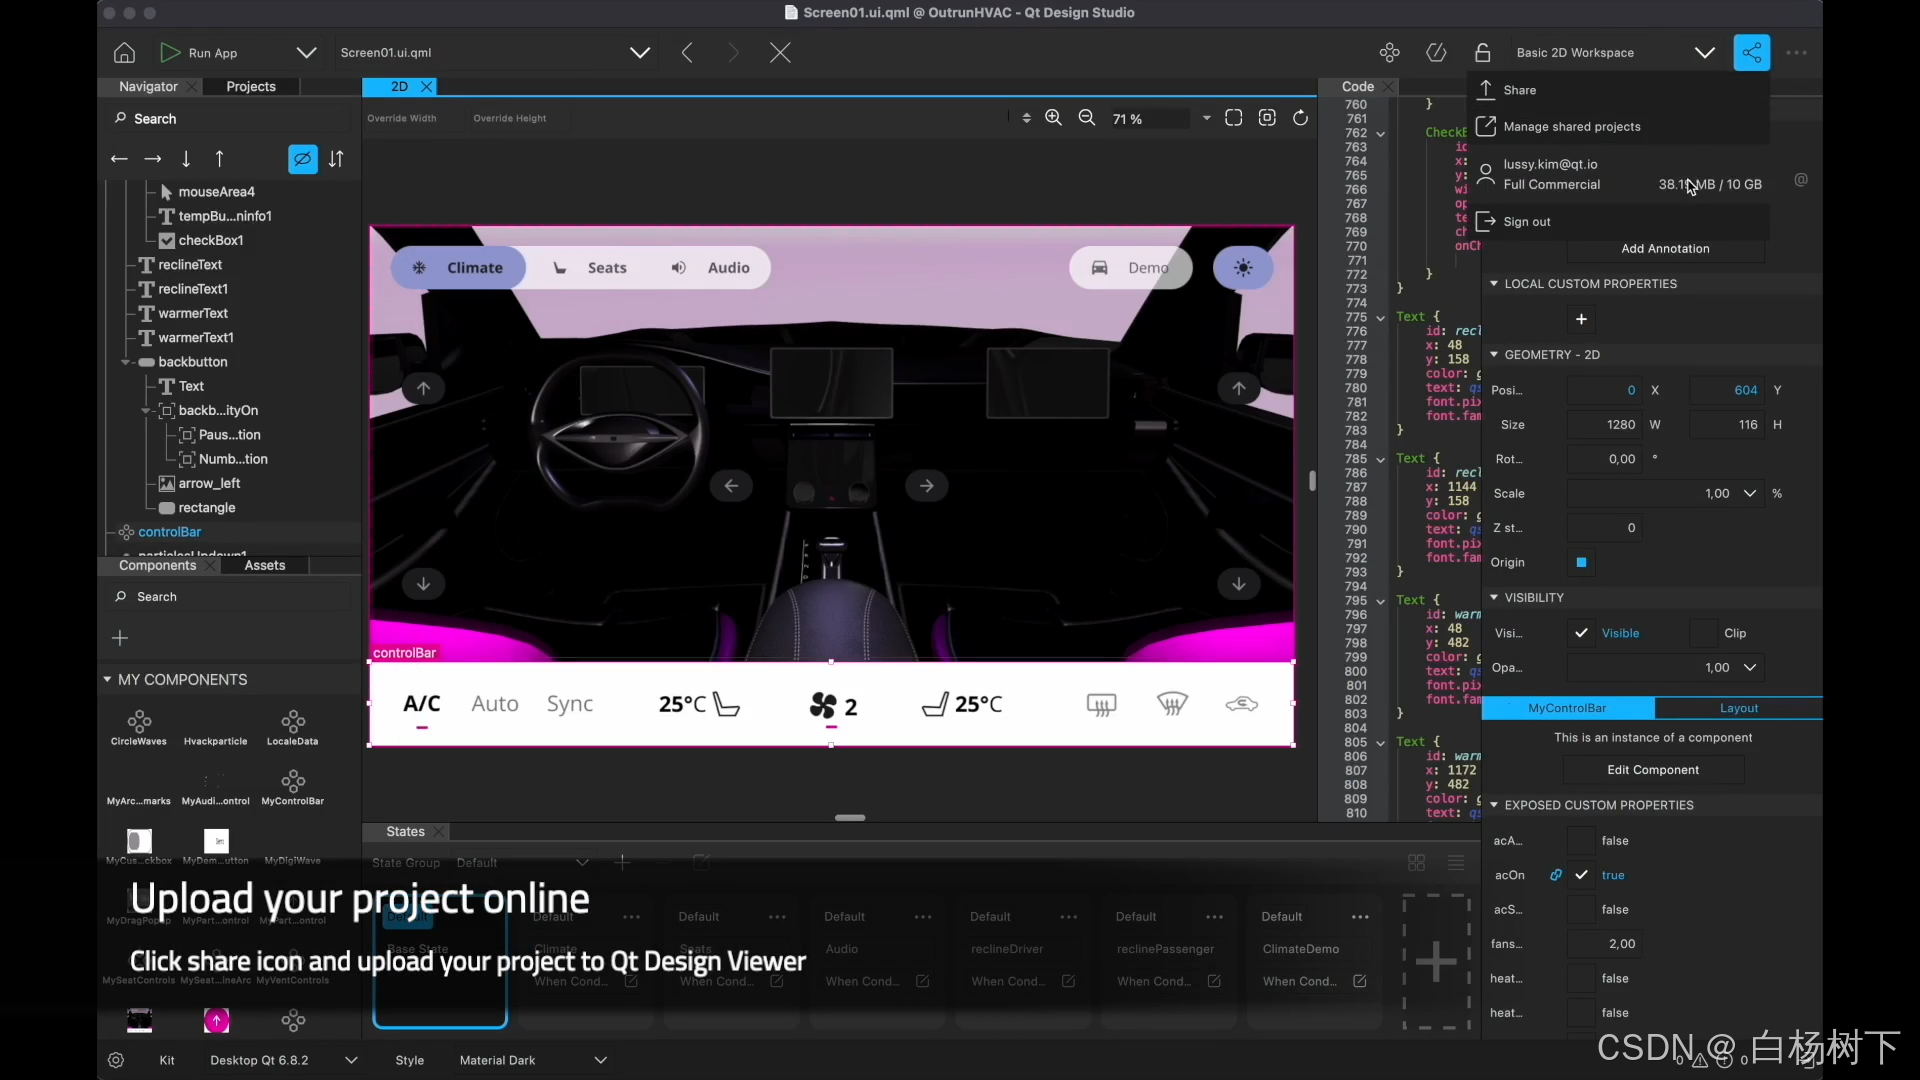1920x1080 pixels.
Task: Toggle the hidden-items filter in the Navigator
Action: point(302,159)
